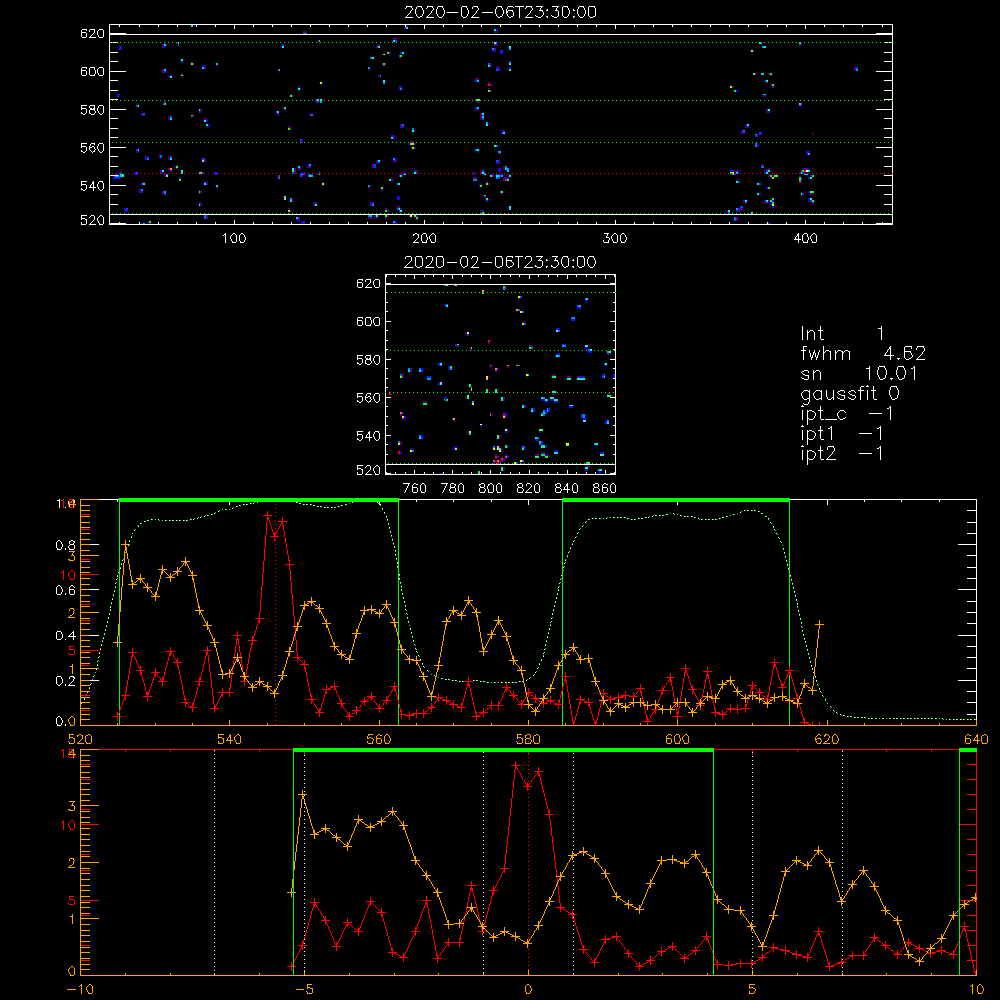
Task: Click x-axis label 780 of the middle image
Action: pyautogui.click(x=453, y=489)
